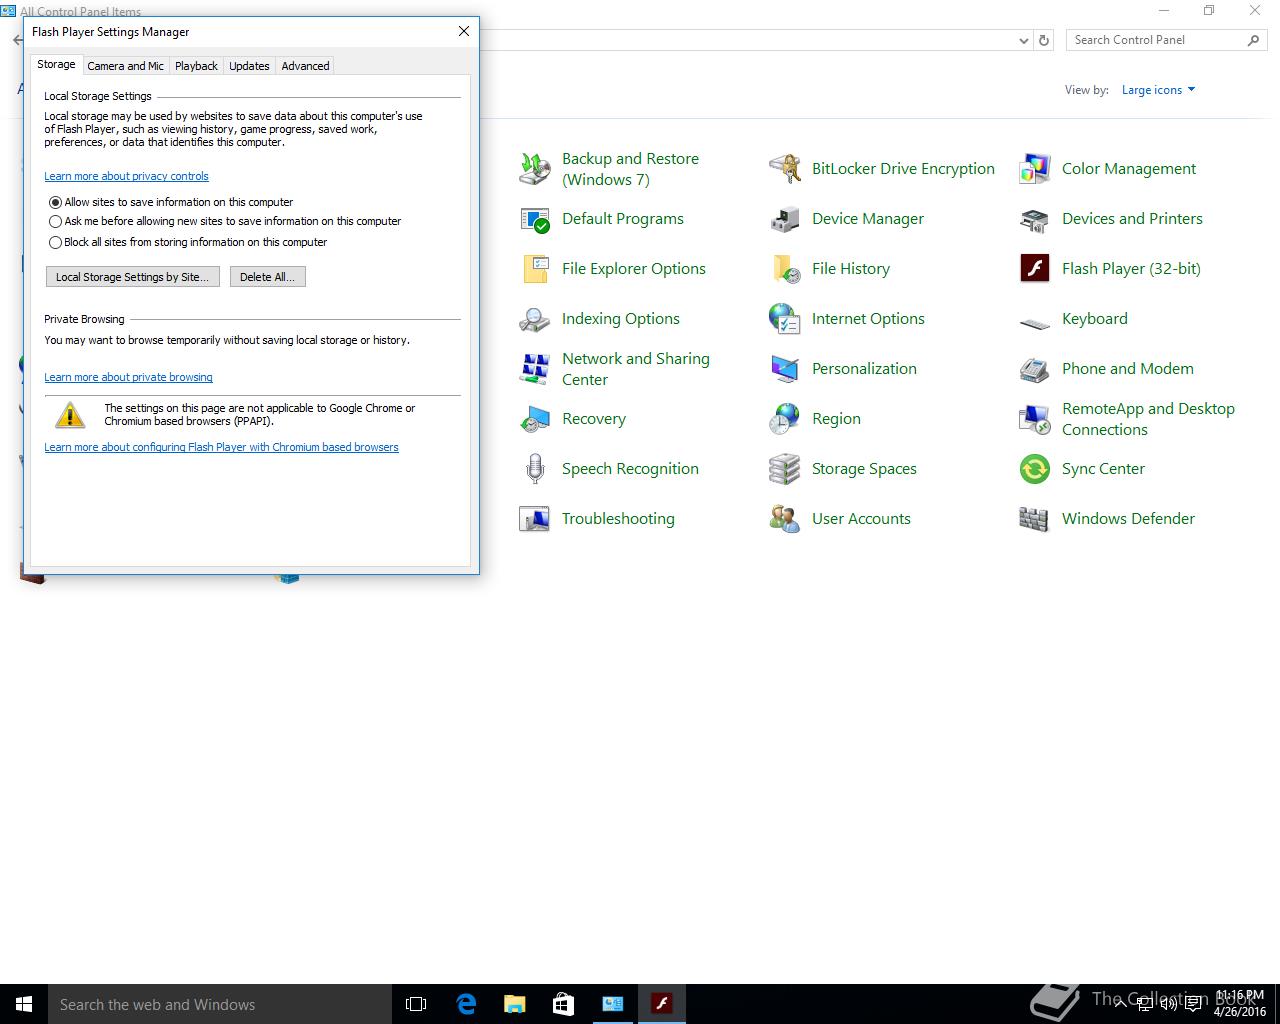Screen dimensions: 1280x1024
Task: Open the Recovery icon
Action: coord(535,419)
